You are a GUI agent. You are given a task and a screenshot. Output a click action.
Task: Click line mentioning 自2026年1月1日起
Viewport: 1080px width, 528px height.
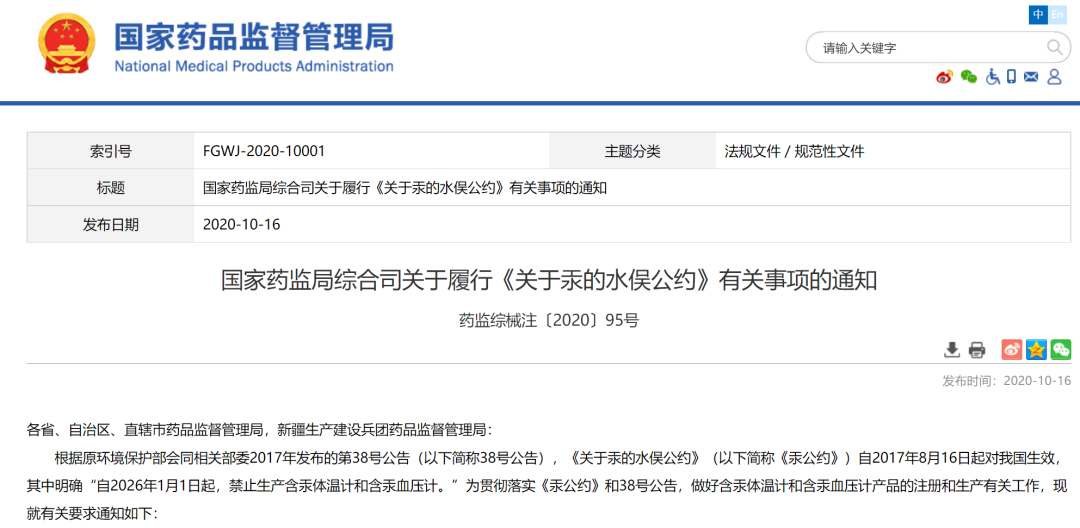tap(549, 485)
